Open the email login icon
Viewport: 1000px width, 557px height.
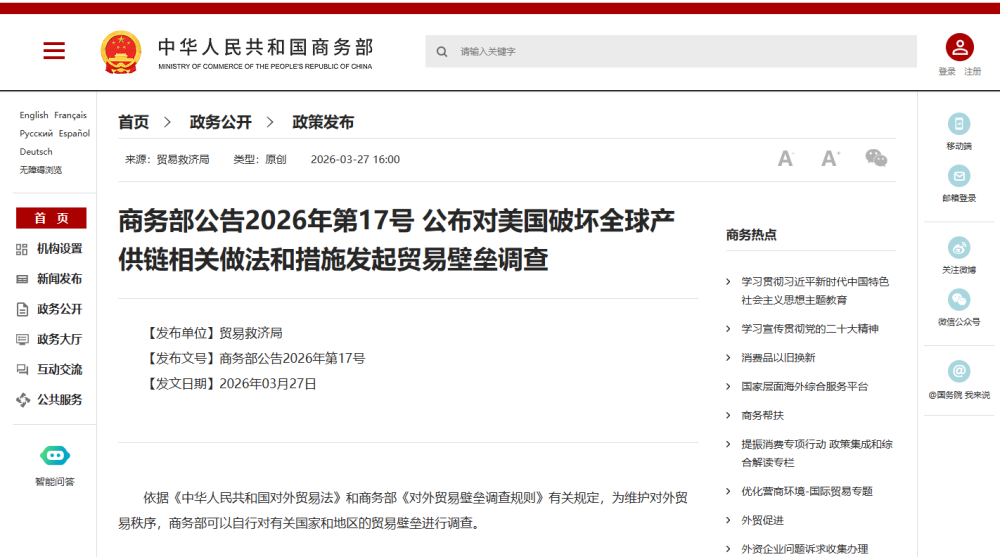click(959, 176)
